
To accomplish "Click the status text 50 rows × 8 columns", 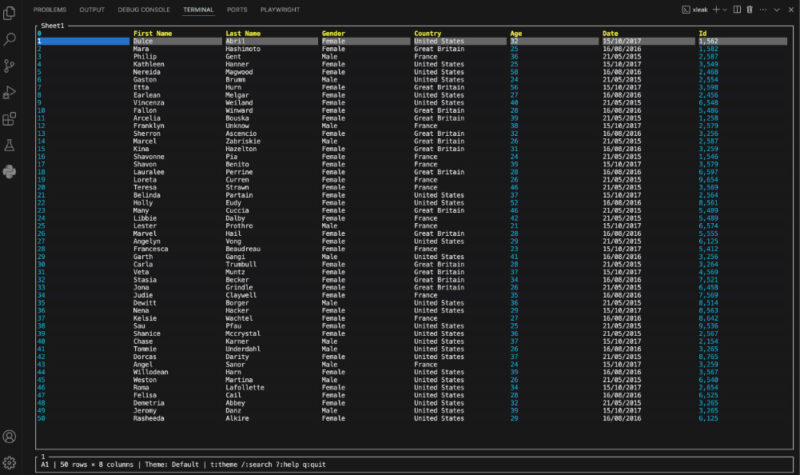I will tap(96, 465).
